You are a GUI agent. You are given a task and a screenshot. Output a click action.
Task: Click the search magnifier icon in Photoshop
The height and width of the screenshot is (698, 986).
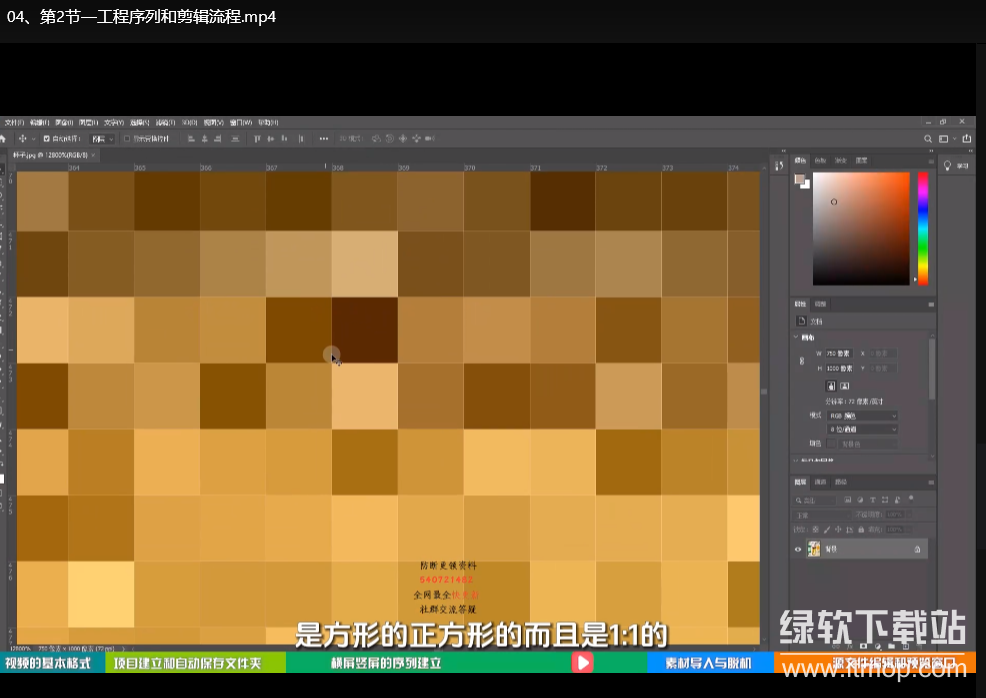(929, 139)
